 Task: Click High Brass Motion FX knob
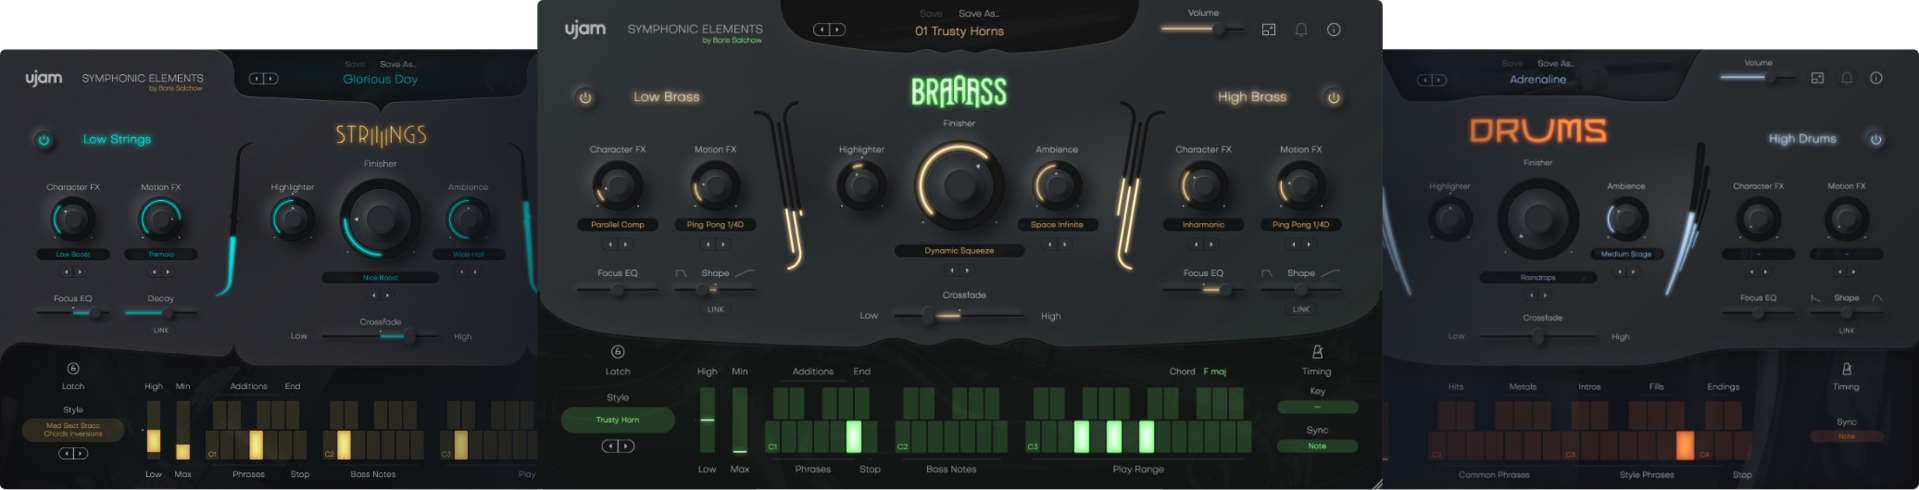(1300, 186)
